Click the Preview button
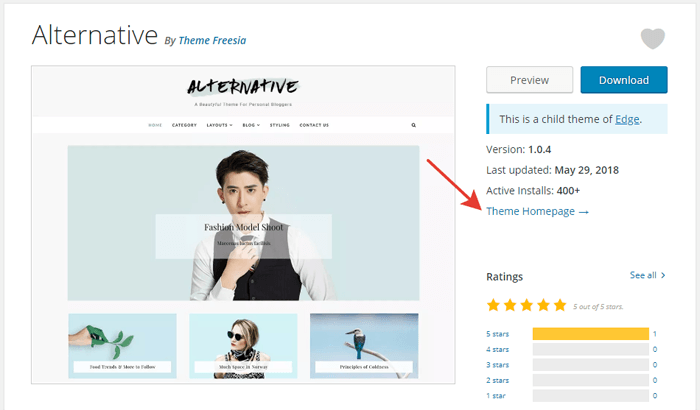Viewport: 700px width, 410px height. (529, 80)
